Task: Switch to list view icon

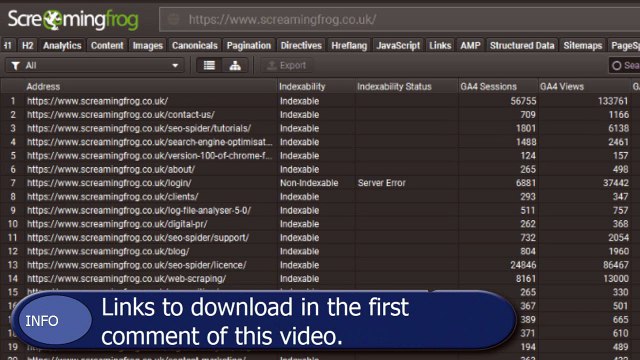Action: (209, 65)
